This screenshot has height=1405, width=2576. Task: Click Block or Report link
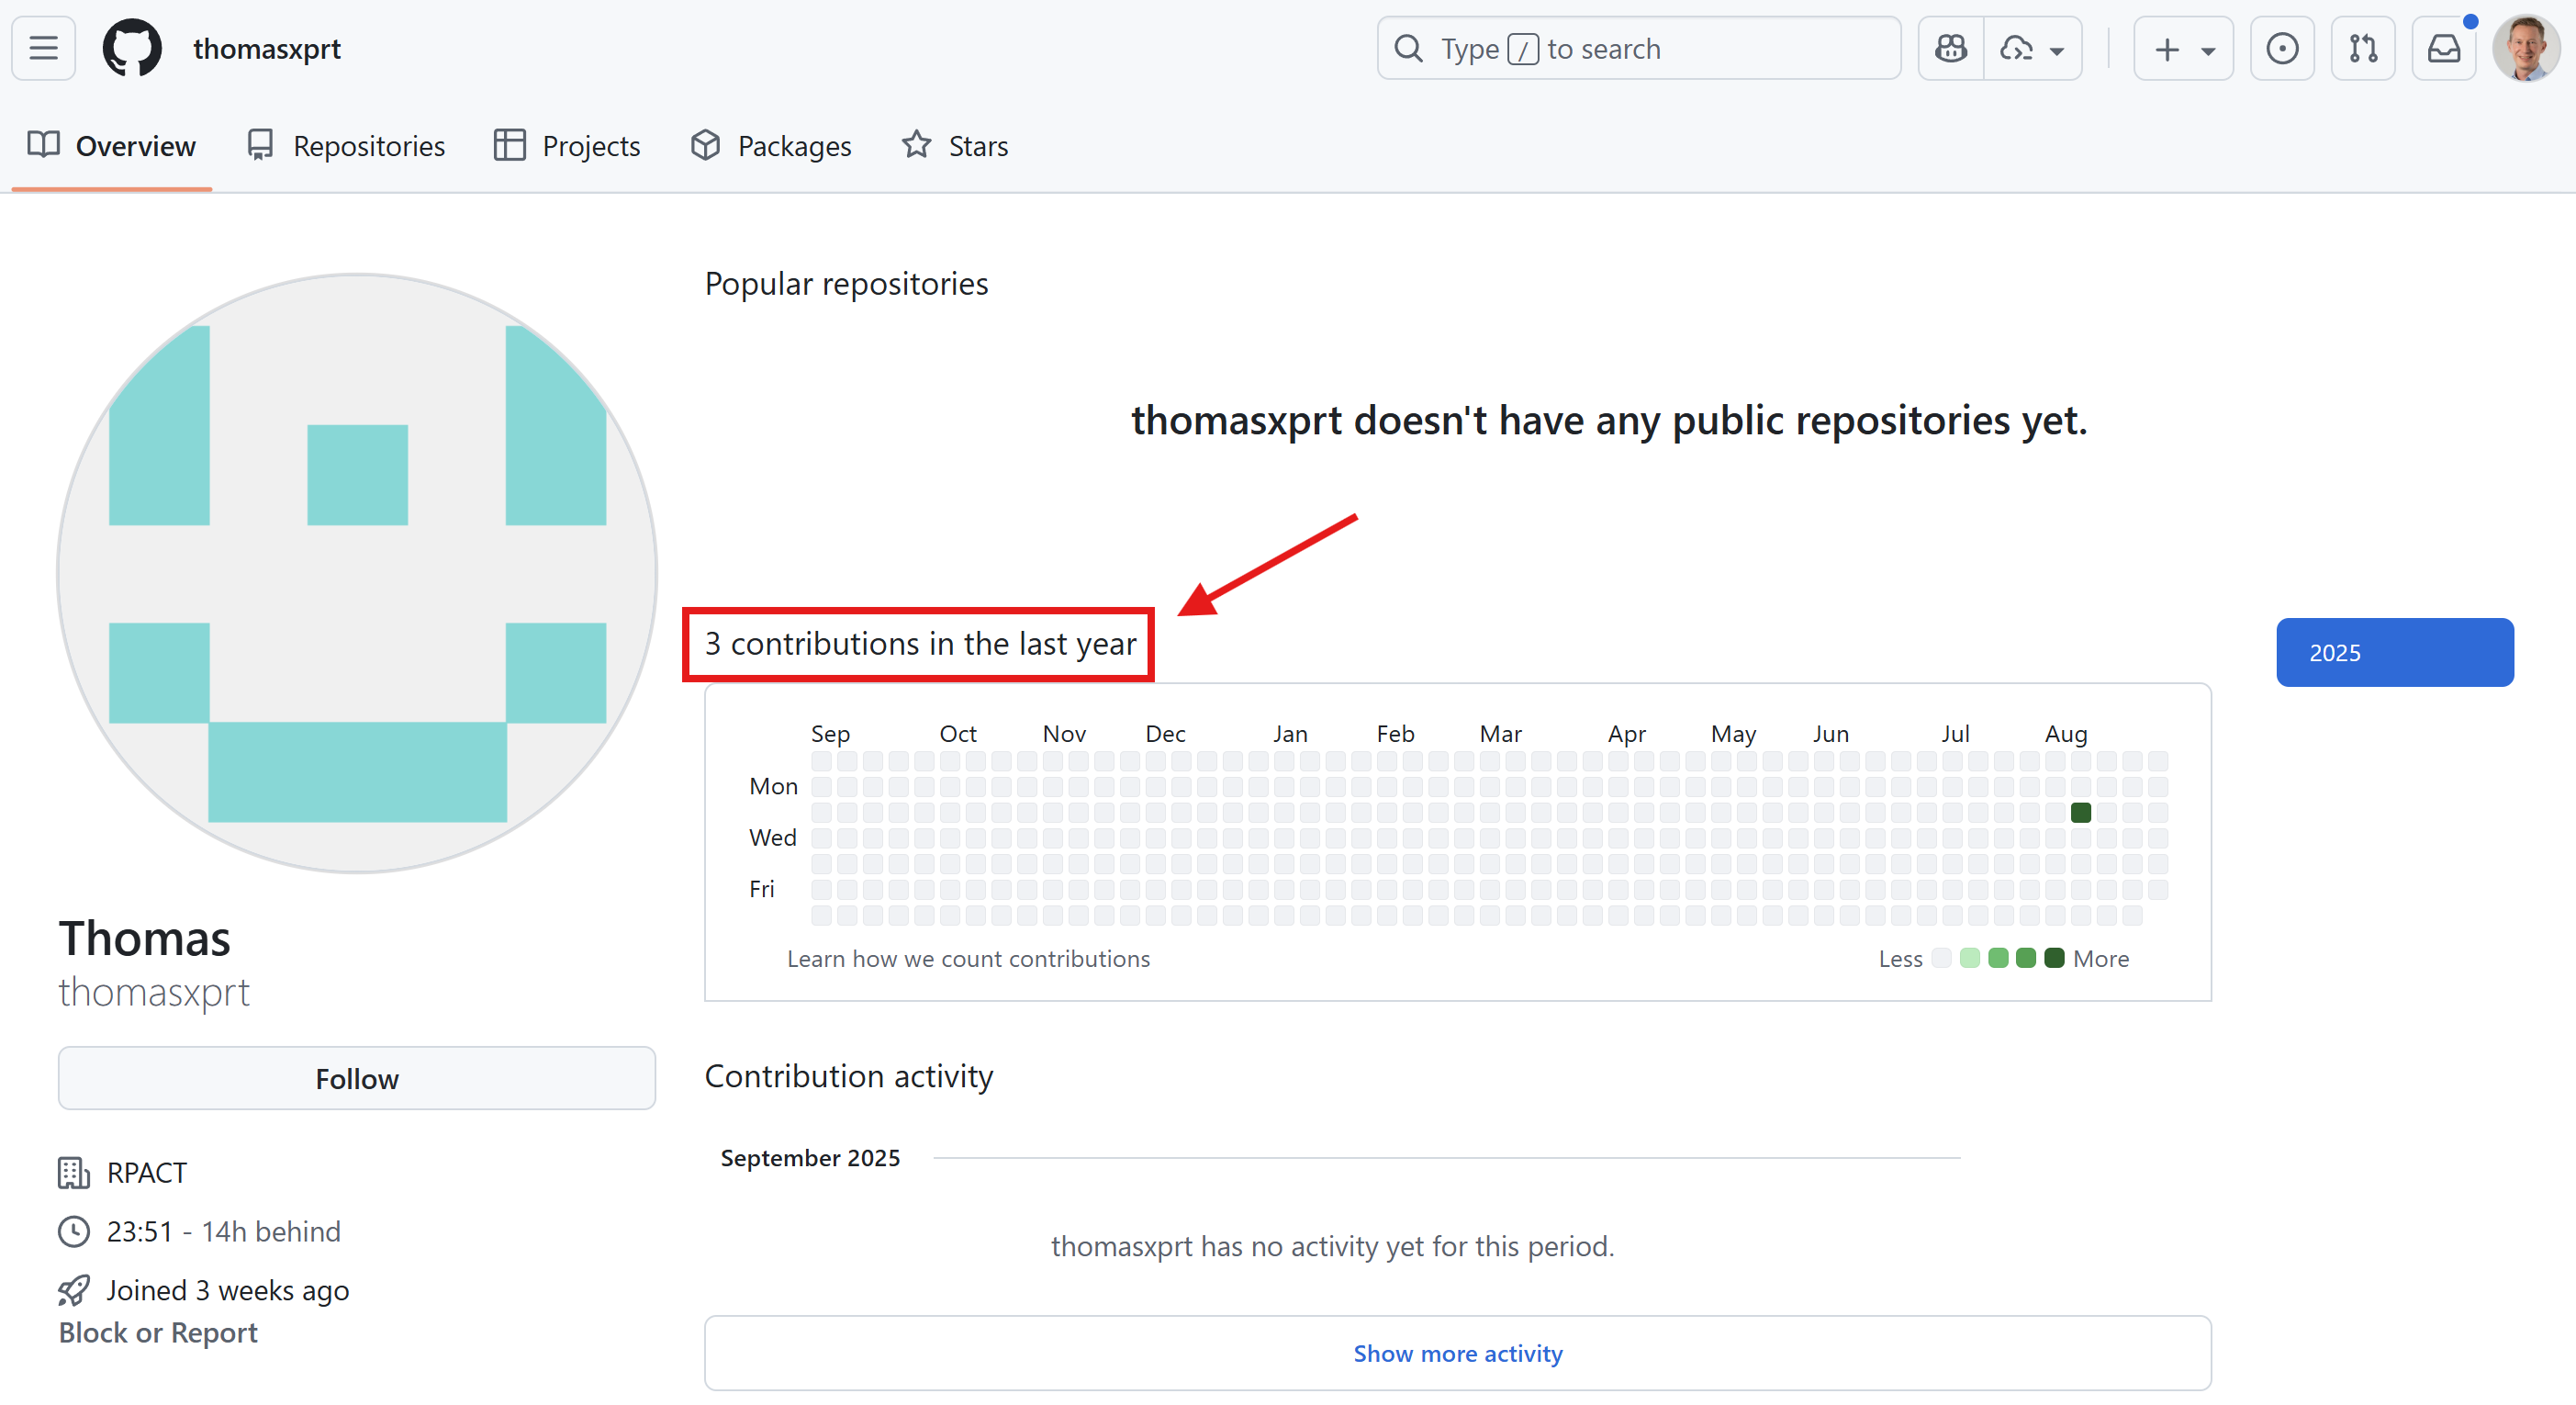click(x=158, y=1332)
